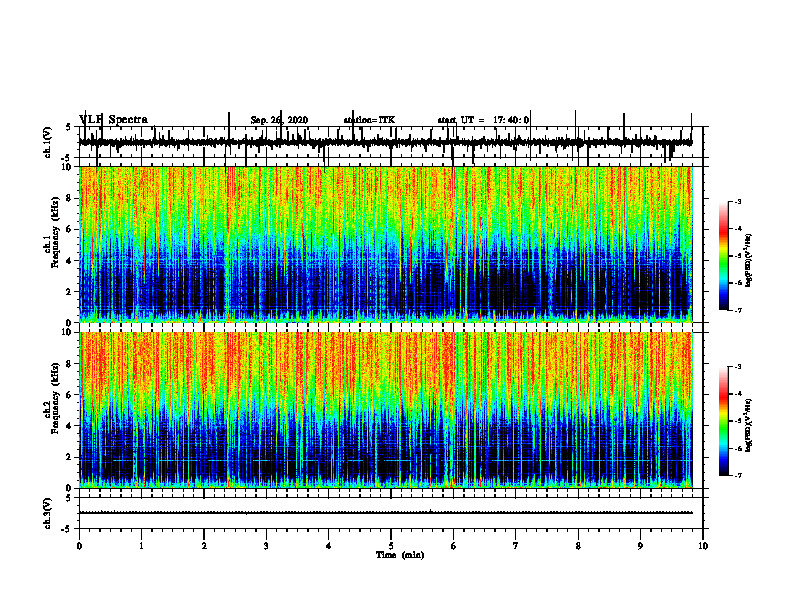Click the "-7" label on ch.1 color bar
792x612 pixels.
point(738,310)
